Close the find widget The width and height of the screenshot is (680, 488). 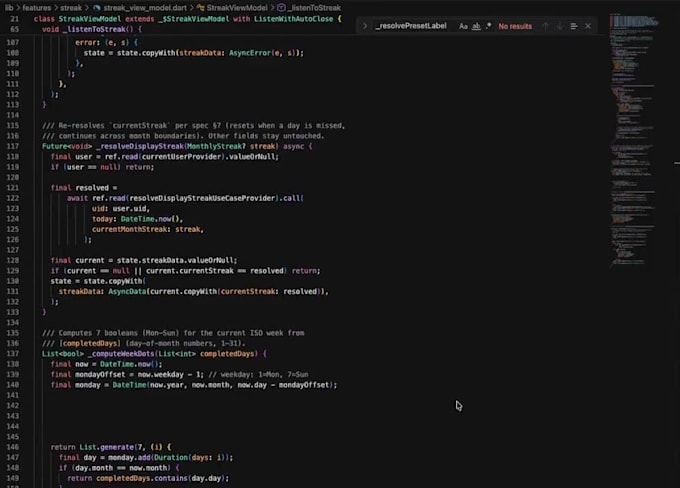(x=588, y=26)
